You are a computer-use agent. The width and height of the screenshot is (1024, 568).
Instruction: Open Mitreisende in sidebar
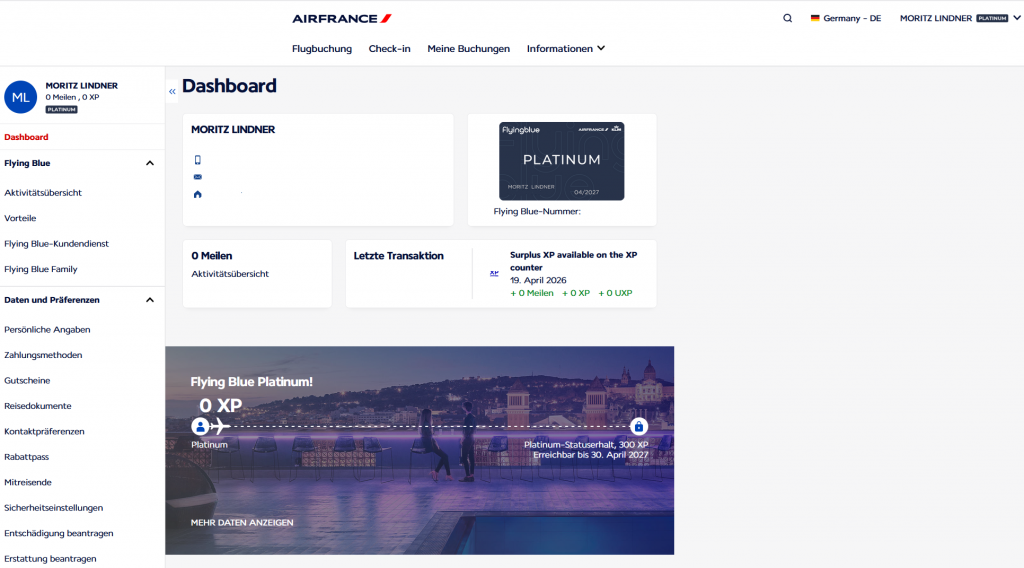click(27, 482)
